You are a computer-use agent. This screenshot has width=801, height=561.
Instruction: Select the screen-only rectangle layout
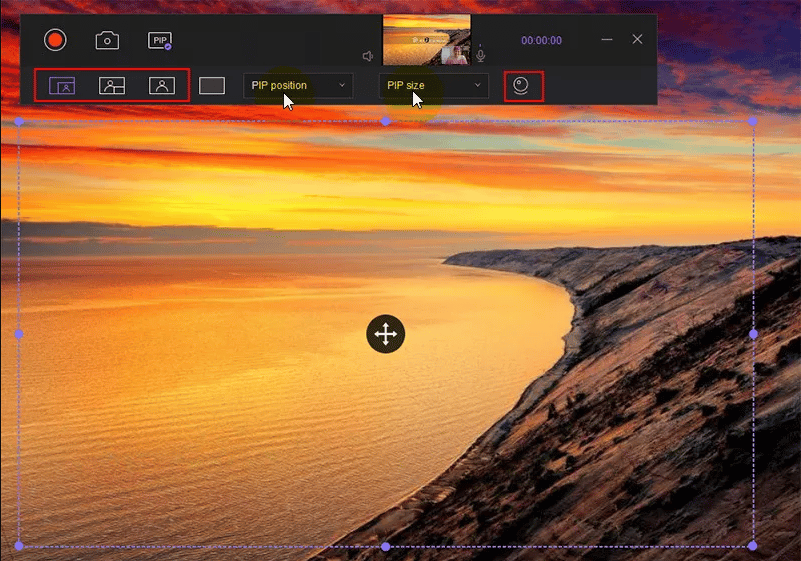pyautogui.click(x=212, y=85)
